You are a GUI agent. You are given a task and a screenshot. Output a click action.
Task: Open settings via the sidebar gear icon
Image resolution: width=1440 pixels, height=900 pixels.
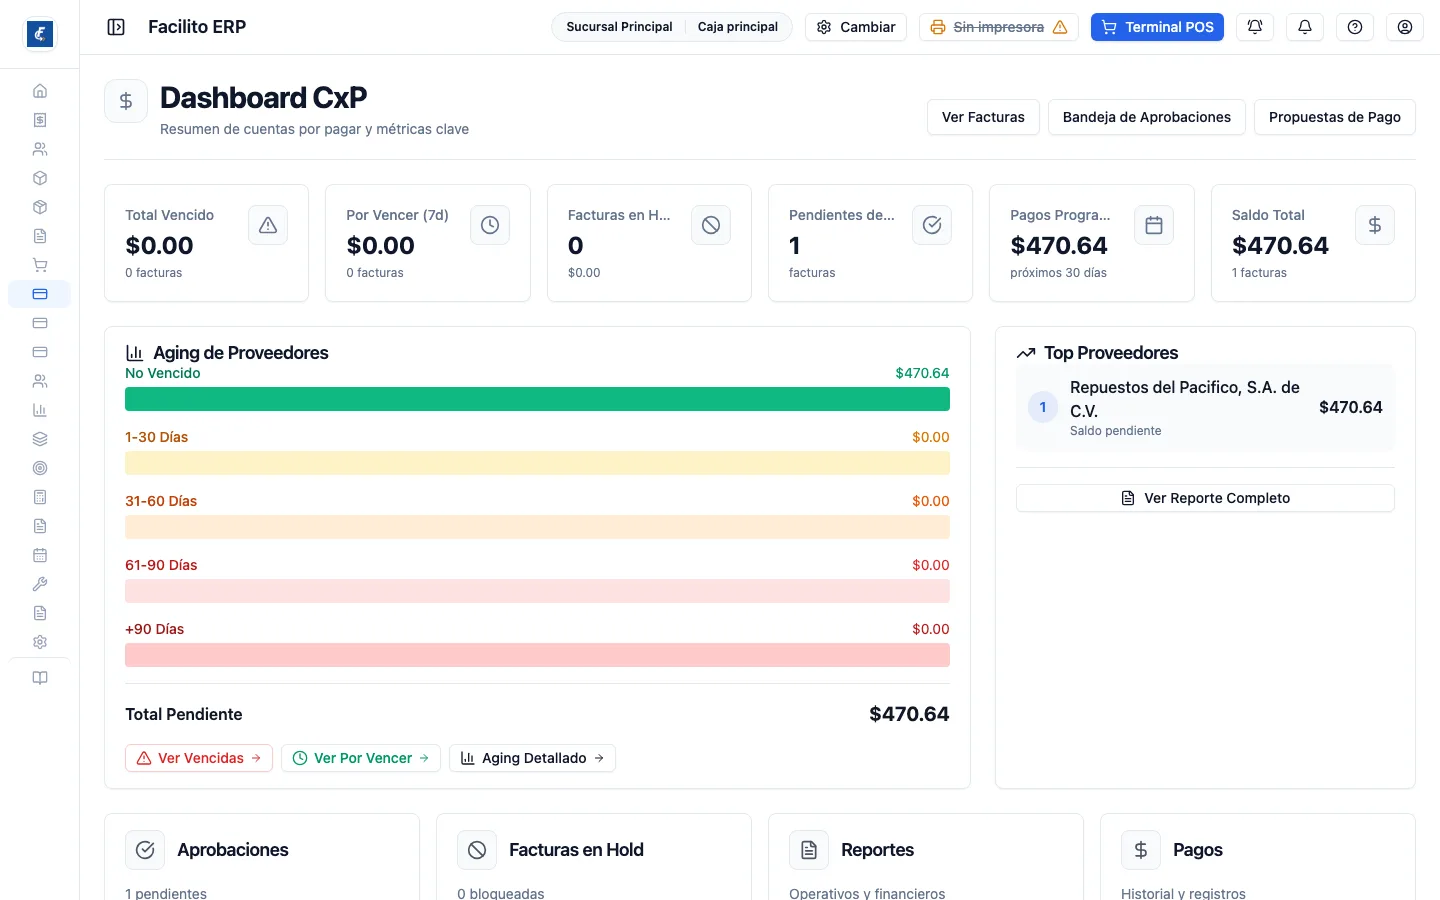pyautogui.click(x=40, y=642)
